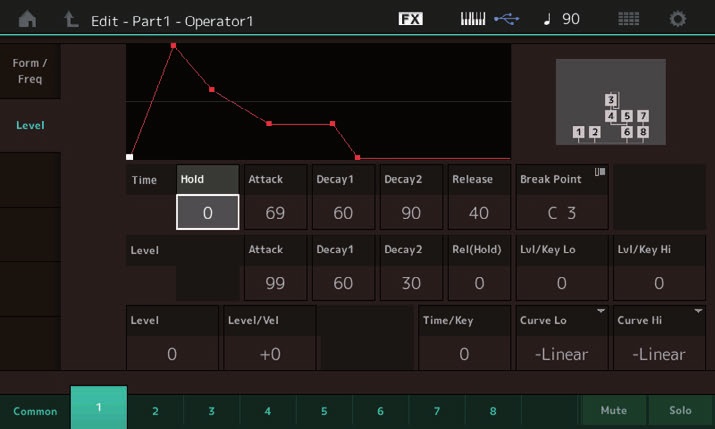Select the Decay2 time value 90
This screenshot has height=429, width=715.
coord(411,212)
